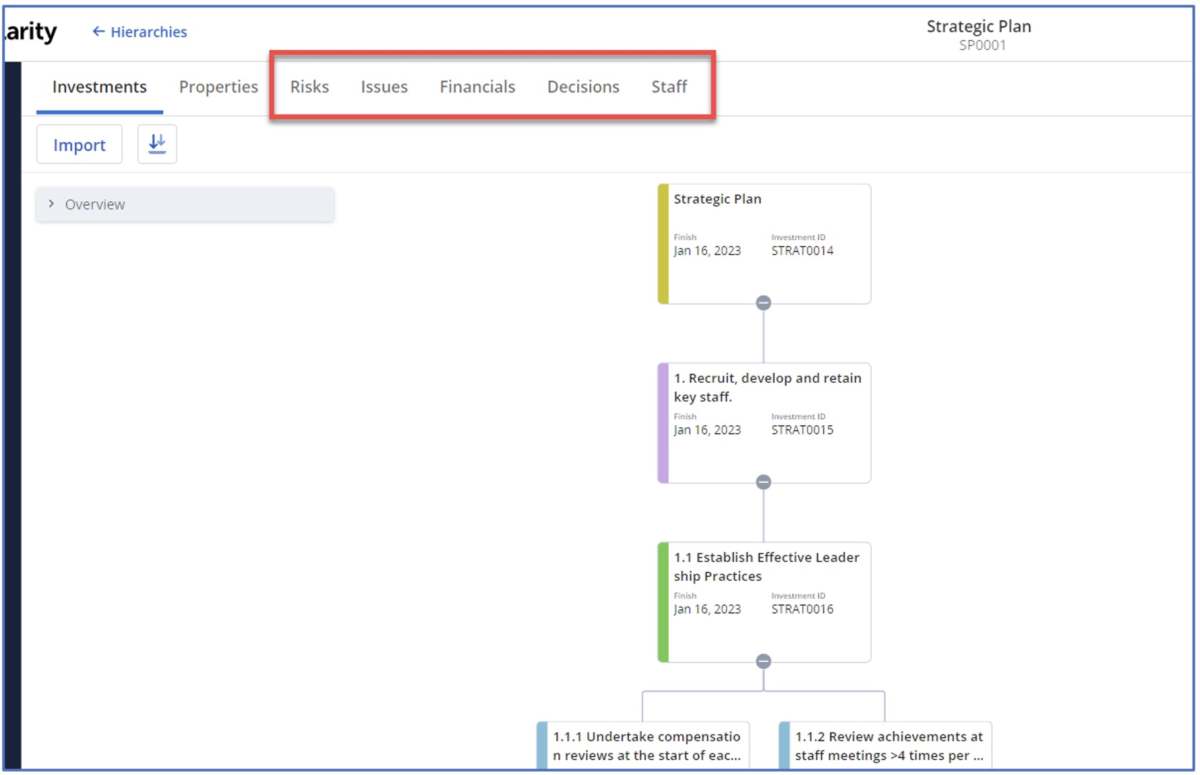1200x775 pixels.
Task: Switch to the Risks tab
Action: click(x=309, y=87)
